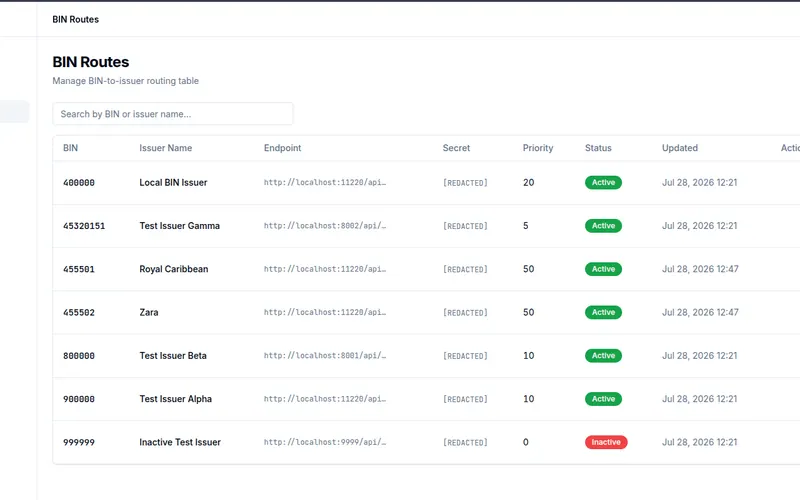This screenshot has height=500, width=800.
Task: Focus the Search by BIN or issuer field
Action: click(x=172, y=114)
